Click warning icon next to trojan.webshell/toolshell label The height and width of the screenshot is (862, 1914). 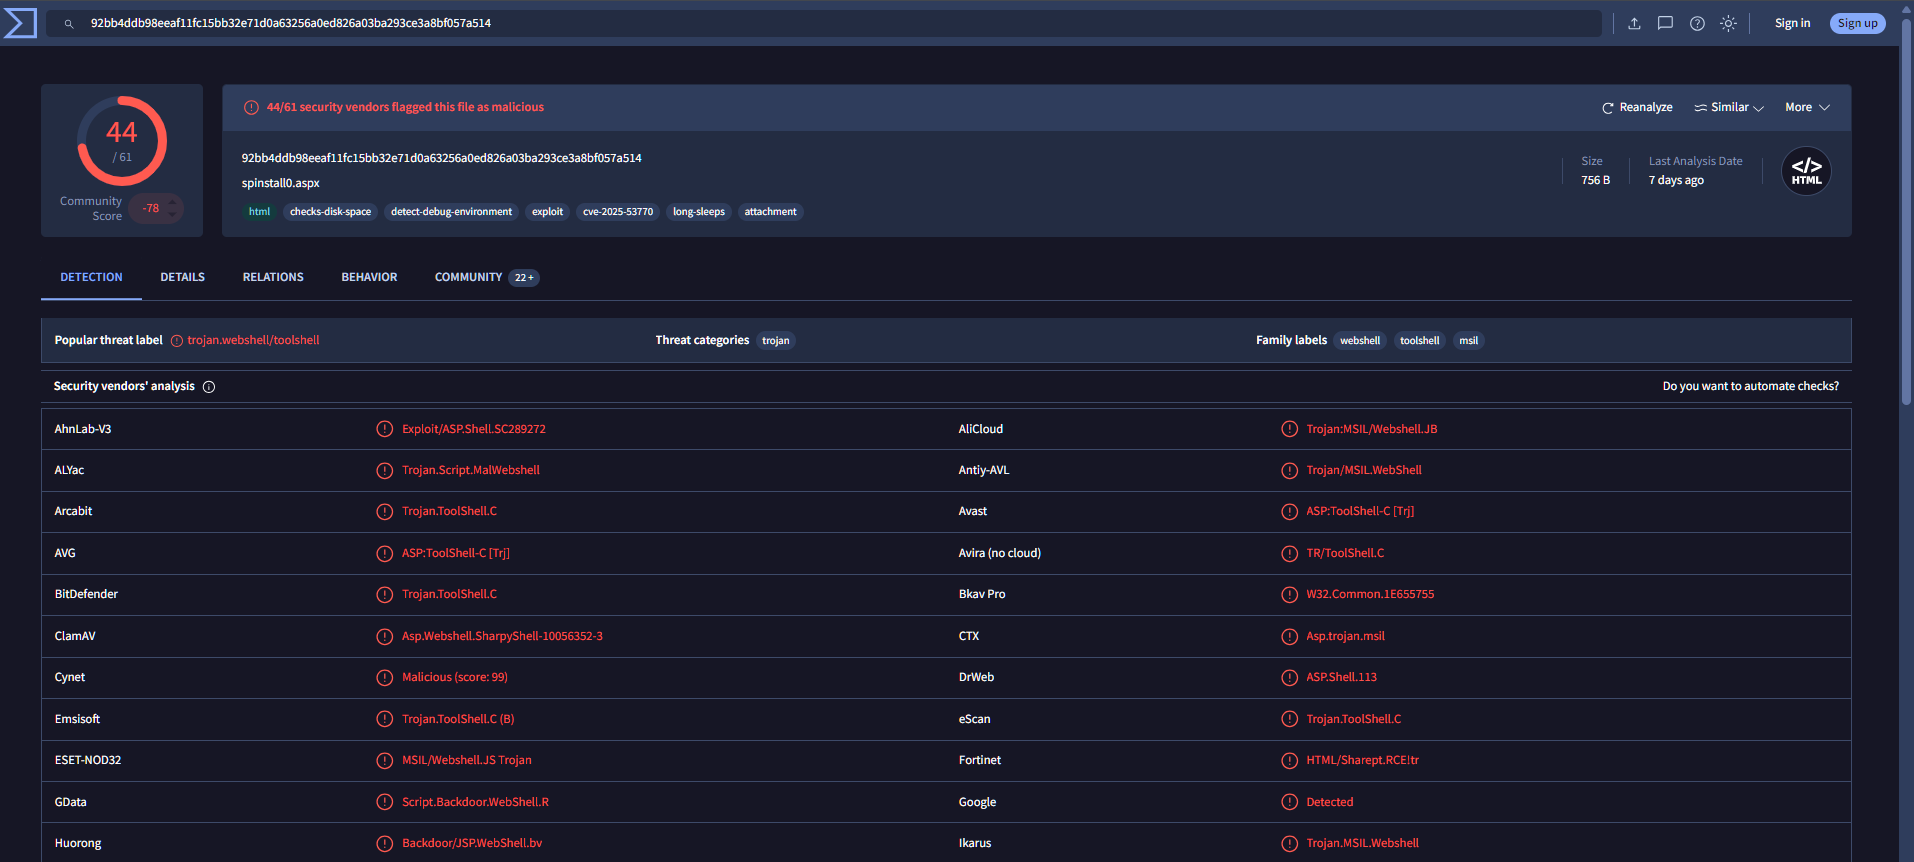177,341
